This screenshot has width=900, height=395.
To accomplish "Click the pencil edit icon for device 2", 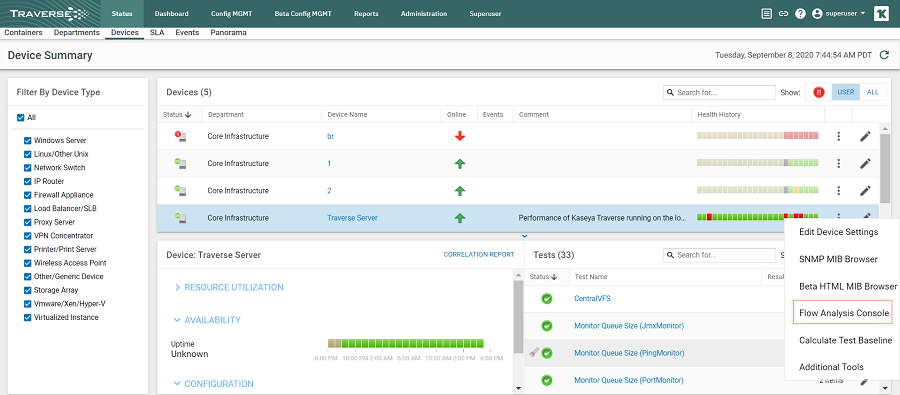I will coord(865,191).
